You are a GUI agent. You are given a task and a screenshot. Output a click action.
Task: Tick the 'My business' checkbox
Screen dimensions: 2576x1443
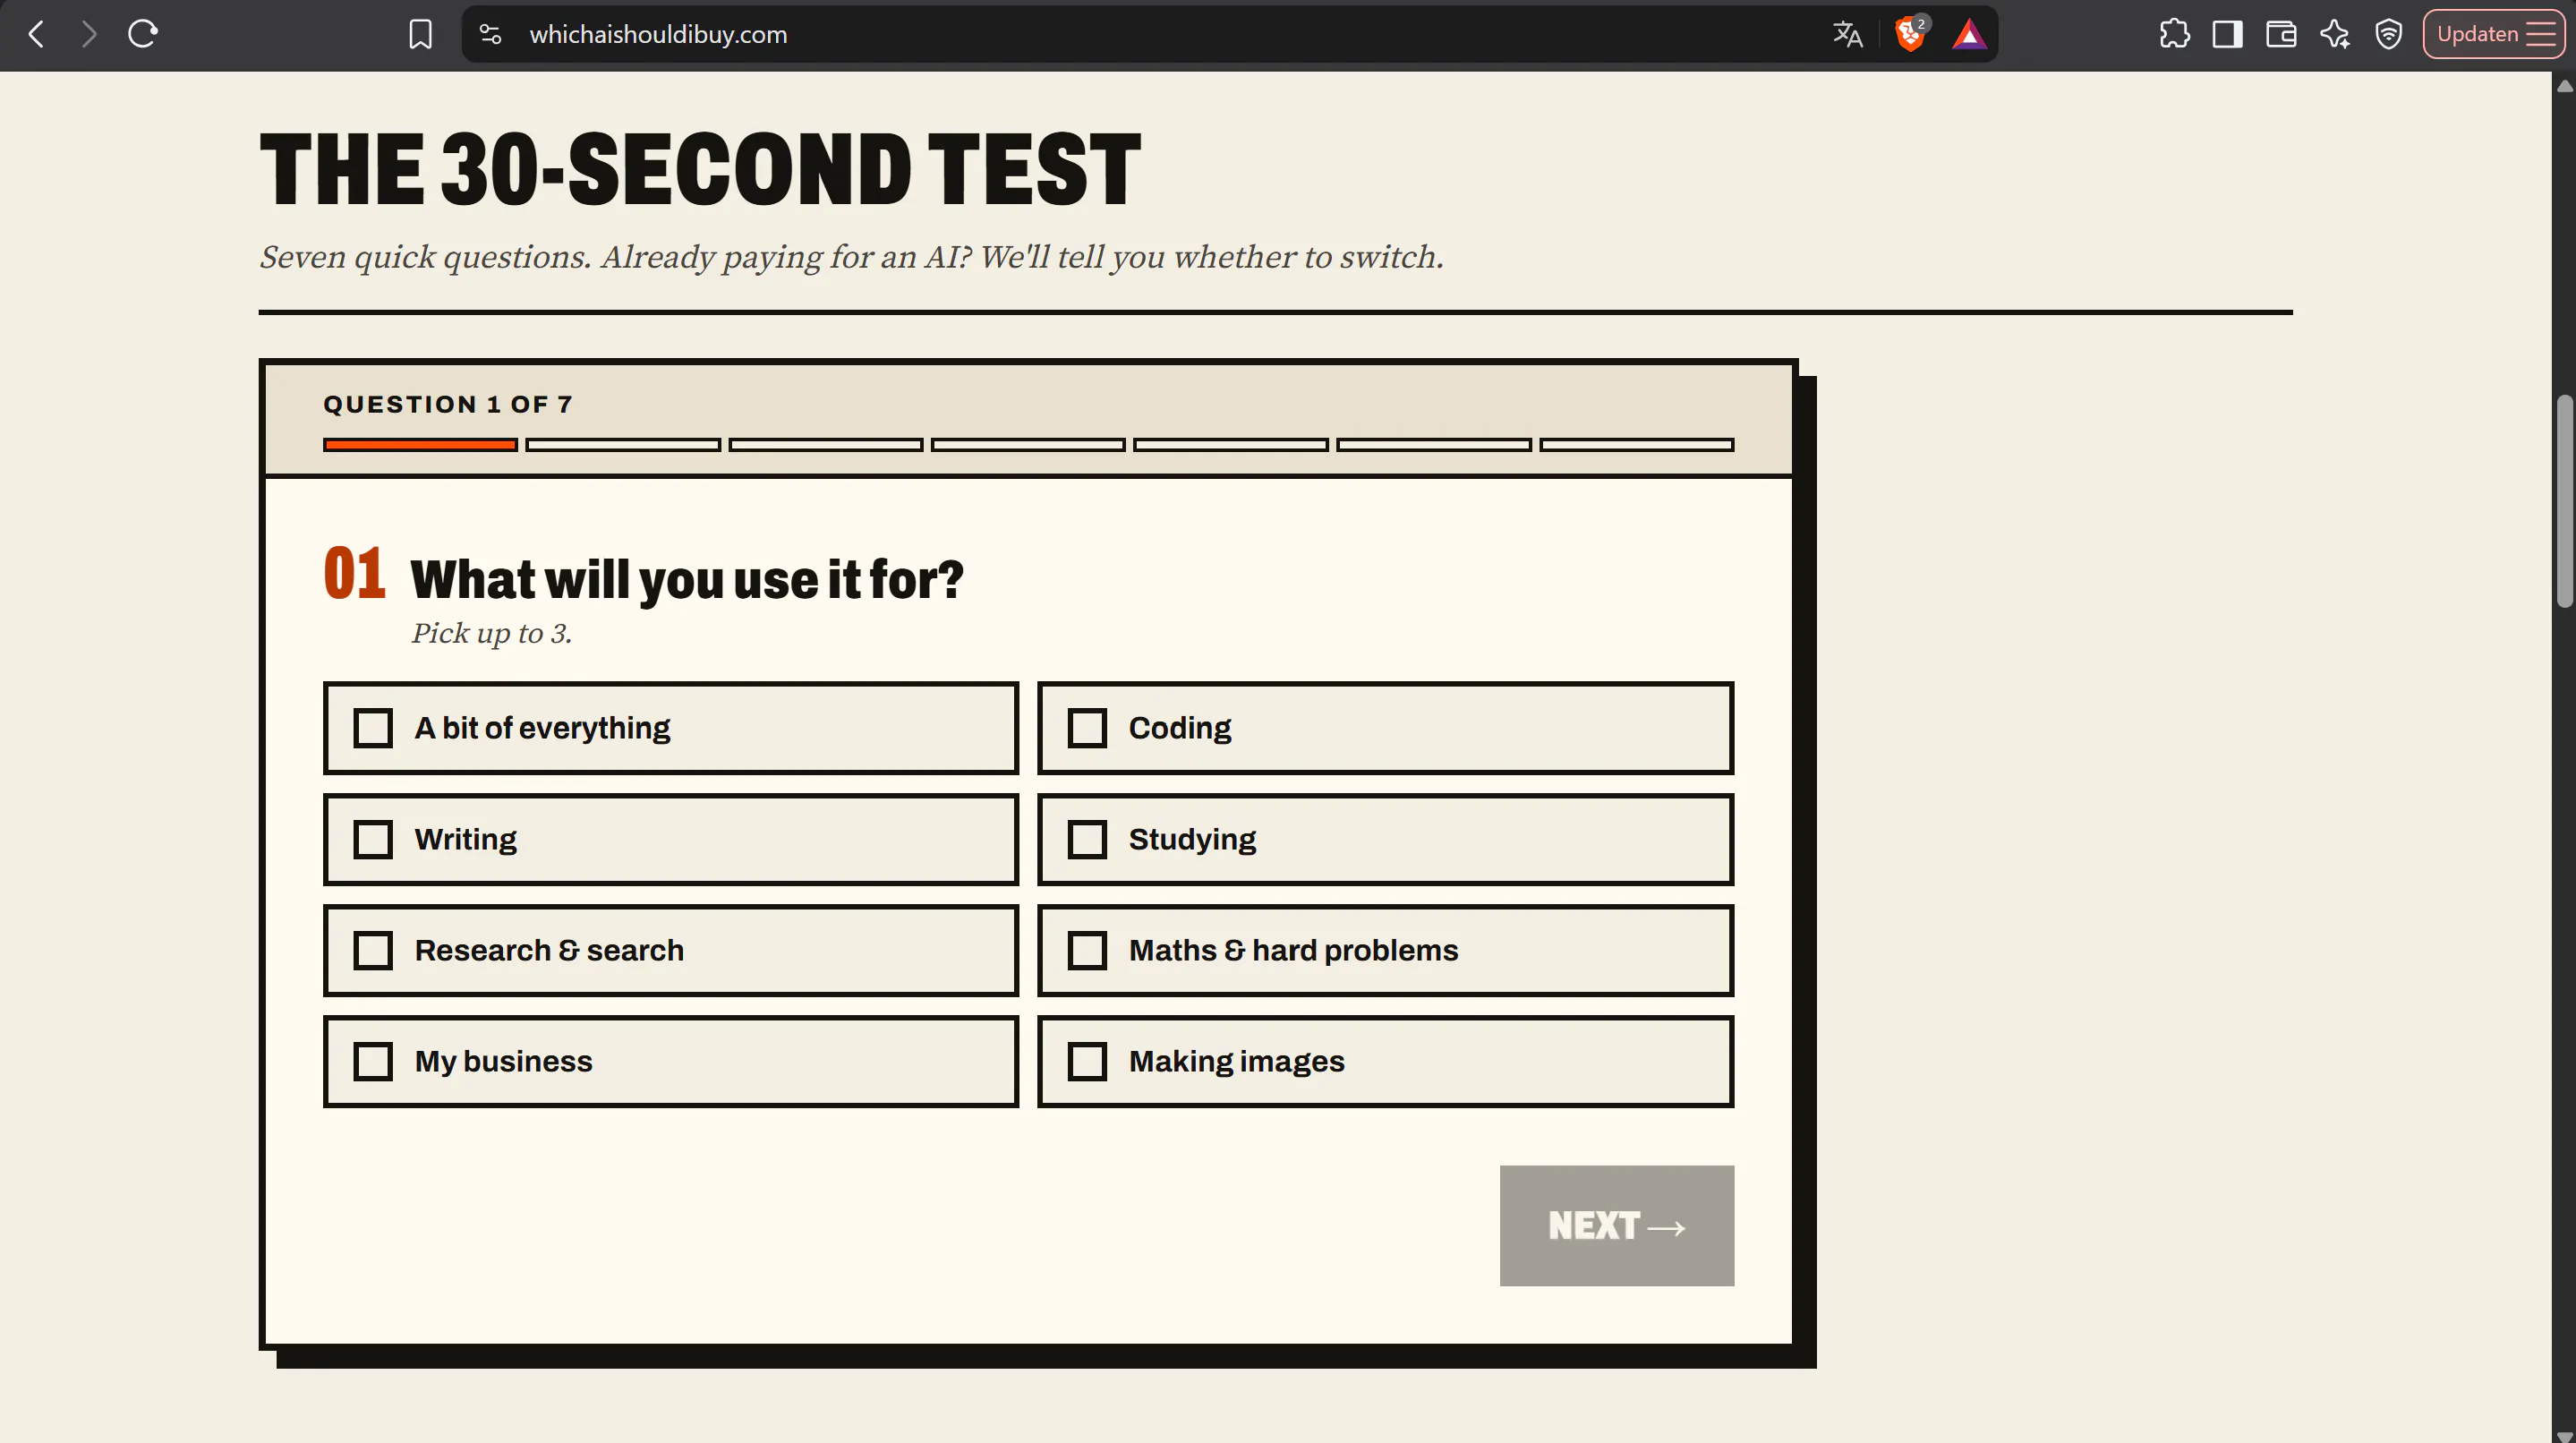pos(671,1061)
